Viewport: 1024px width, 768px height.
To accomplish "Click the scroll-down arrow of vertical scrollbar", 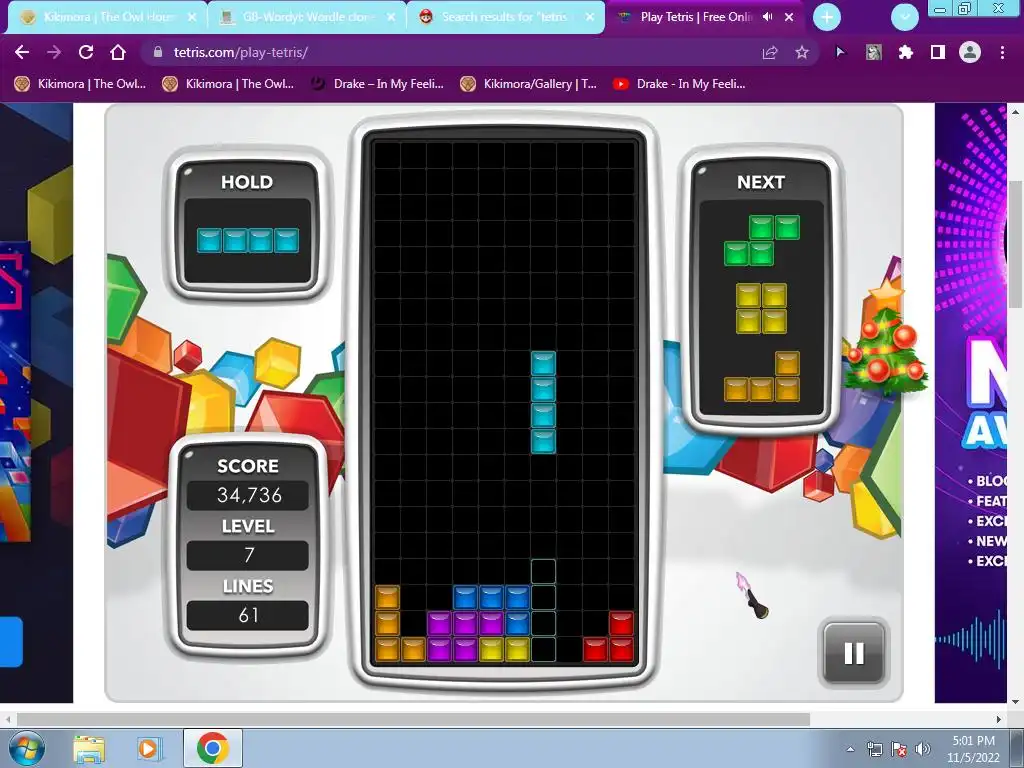I will pyautogui.click(x=1016, y=702).
